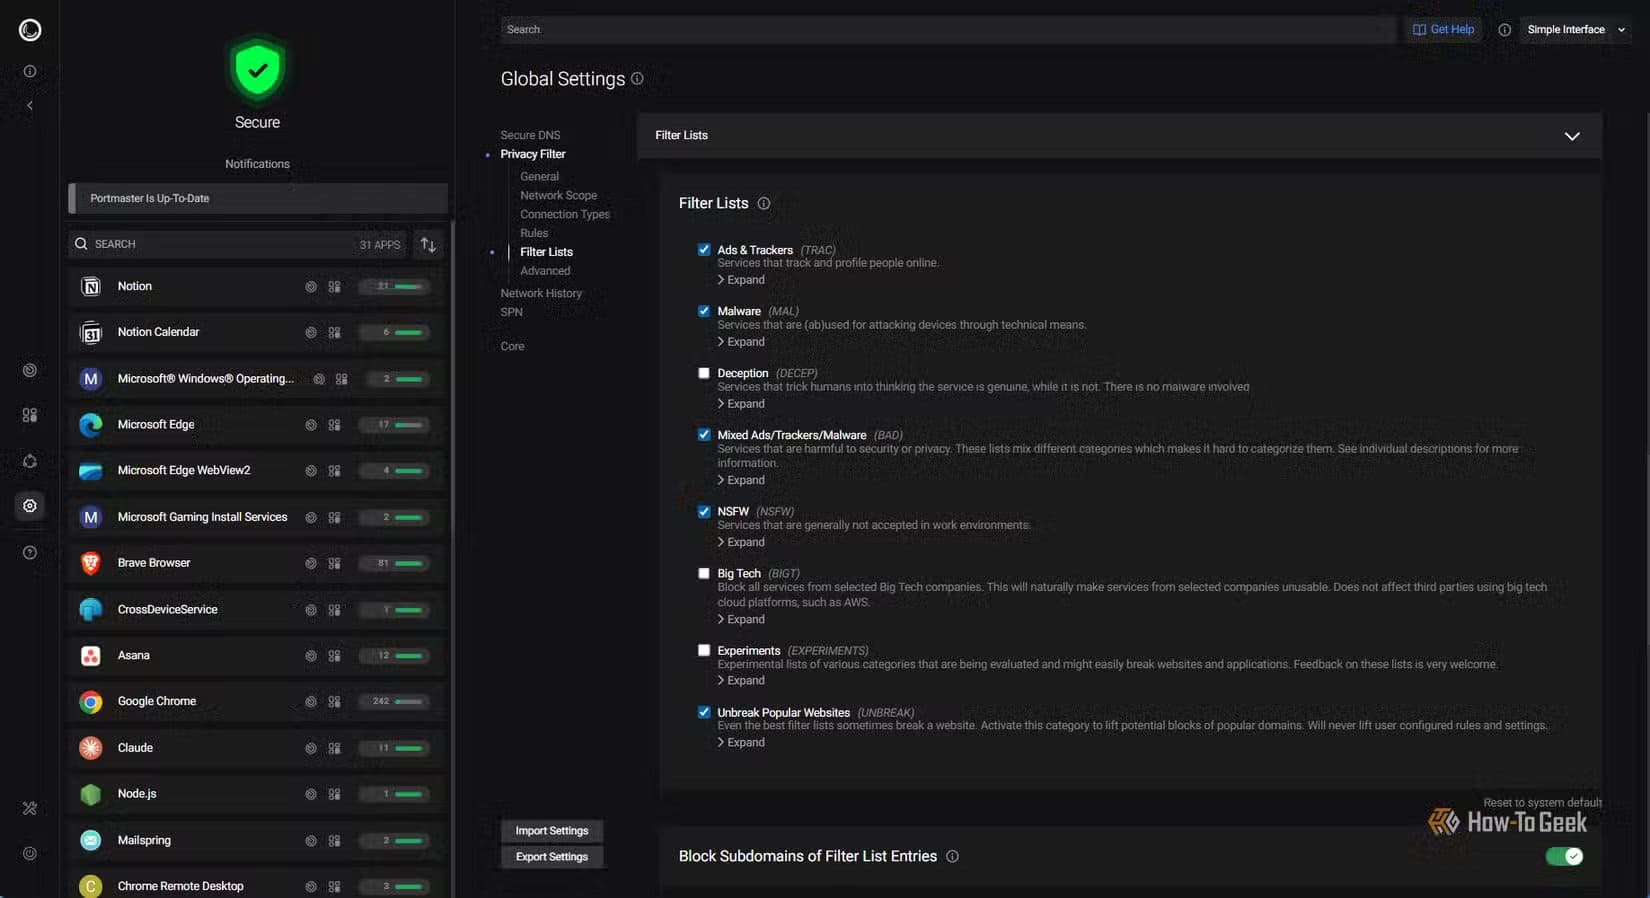
Task: Click the Portmaster logo icon
Action: (30, 30)
